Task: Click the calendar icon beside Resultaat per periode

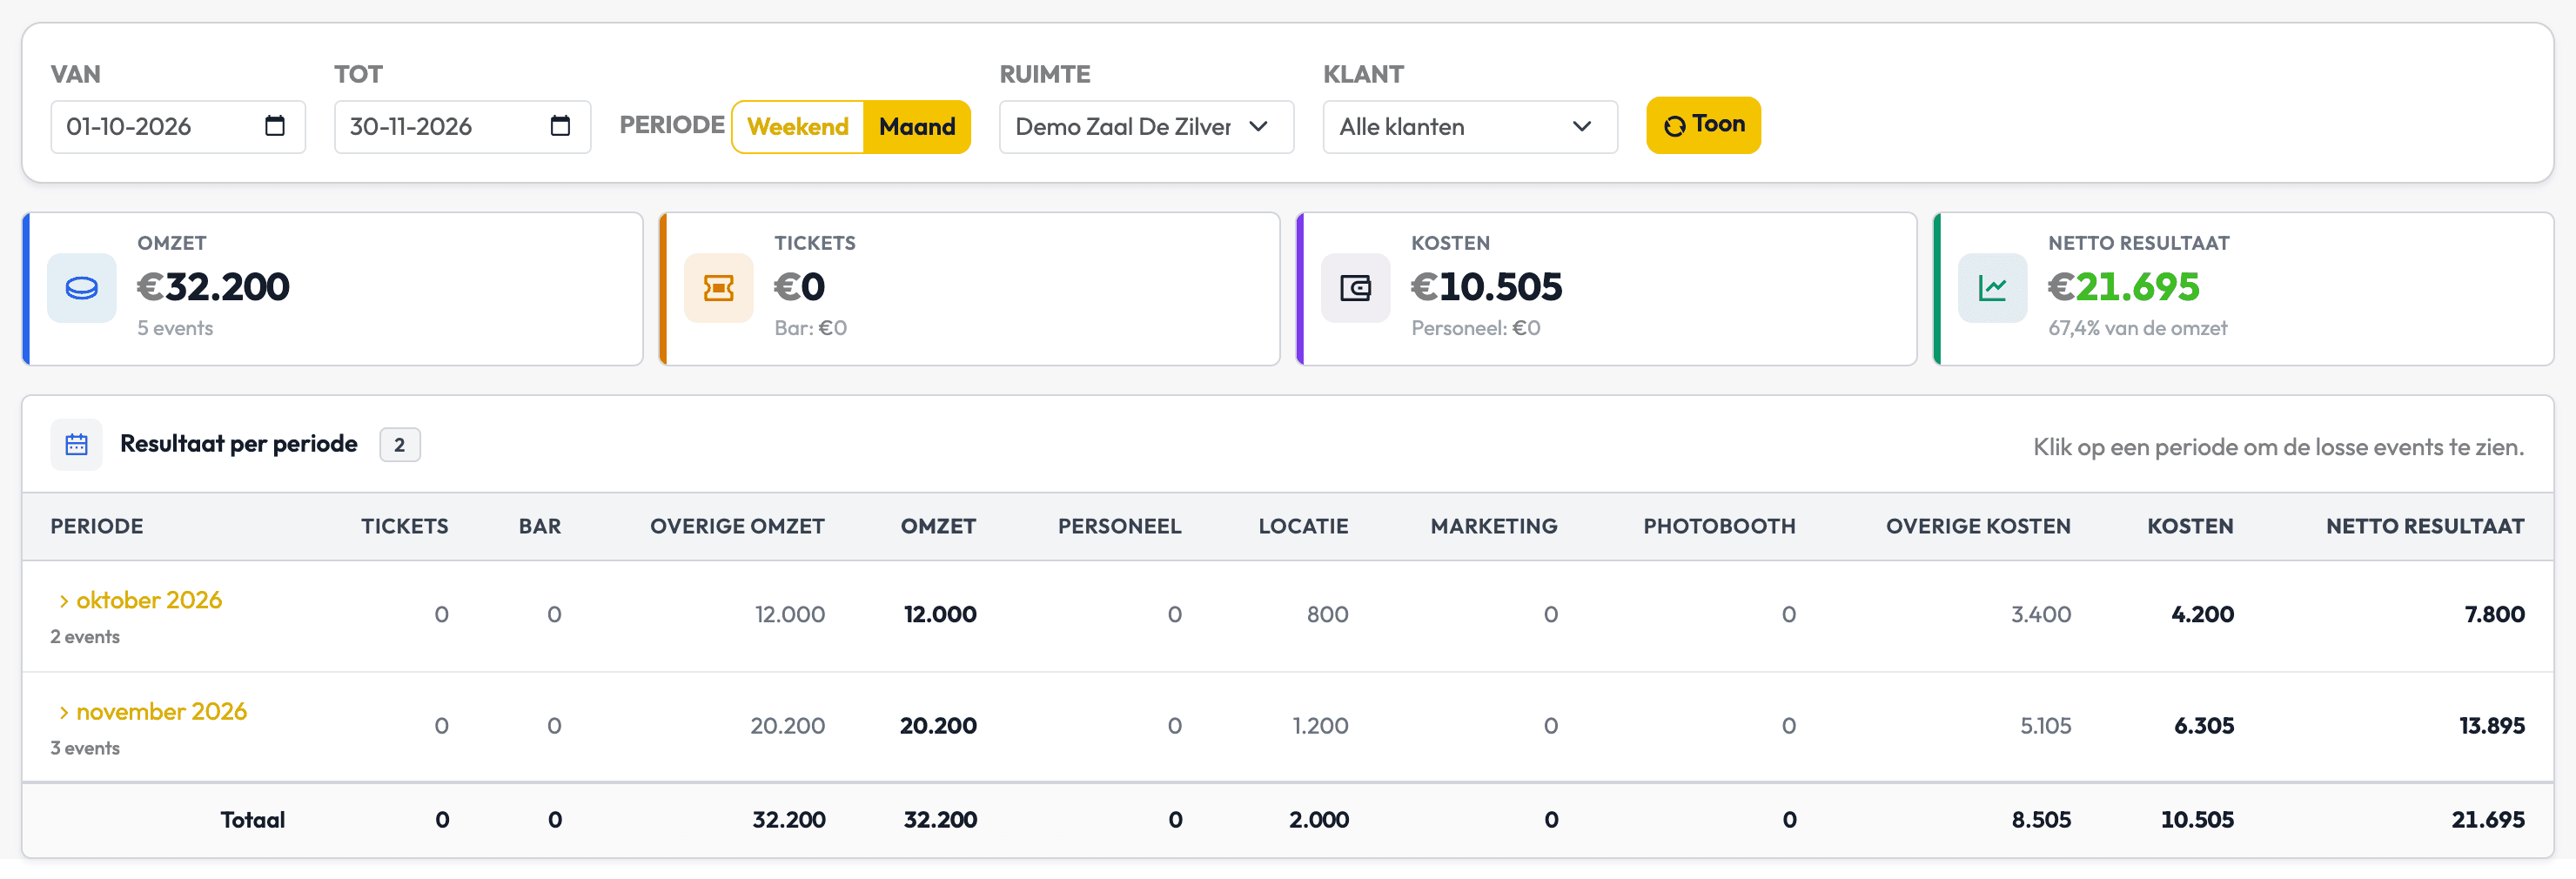Action: [77, 445]
